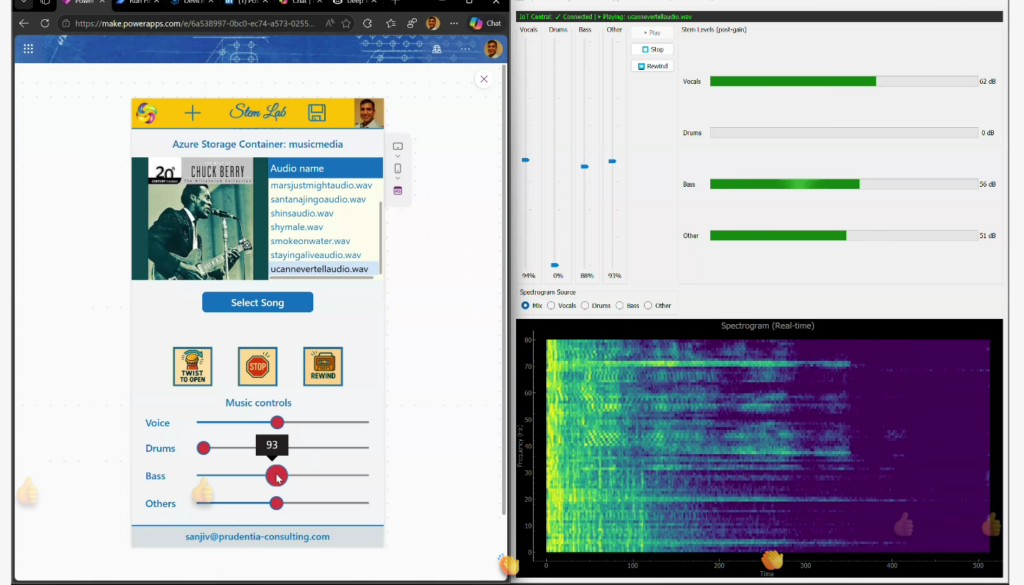Open the browser settings ellipsis menu
Screen dimensions: 1024x585
456,23
